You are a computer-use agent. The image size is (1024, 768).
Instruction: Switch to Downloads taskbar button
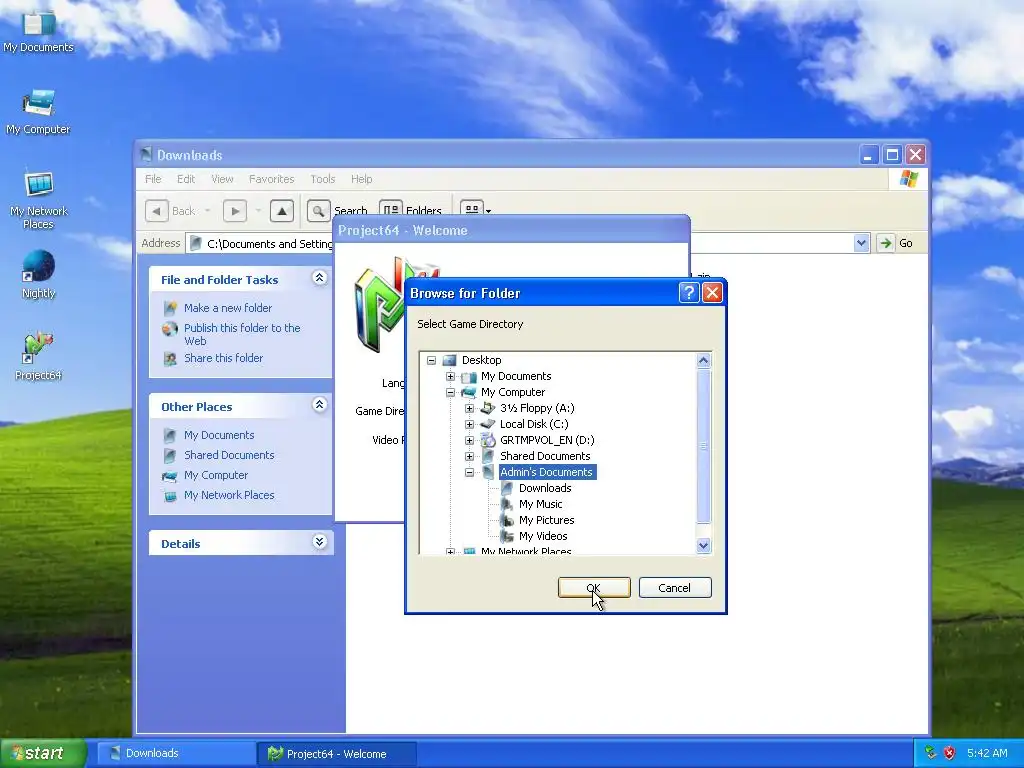[175, 753]
